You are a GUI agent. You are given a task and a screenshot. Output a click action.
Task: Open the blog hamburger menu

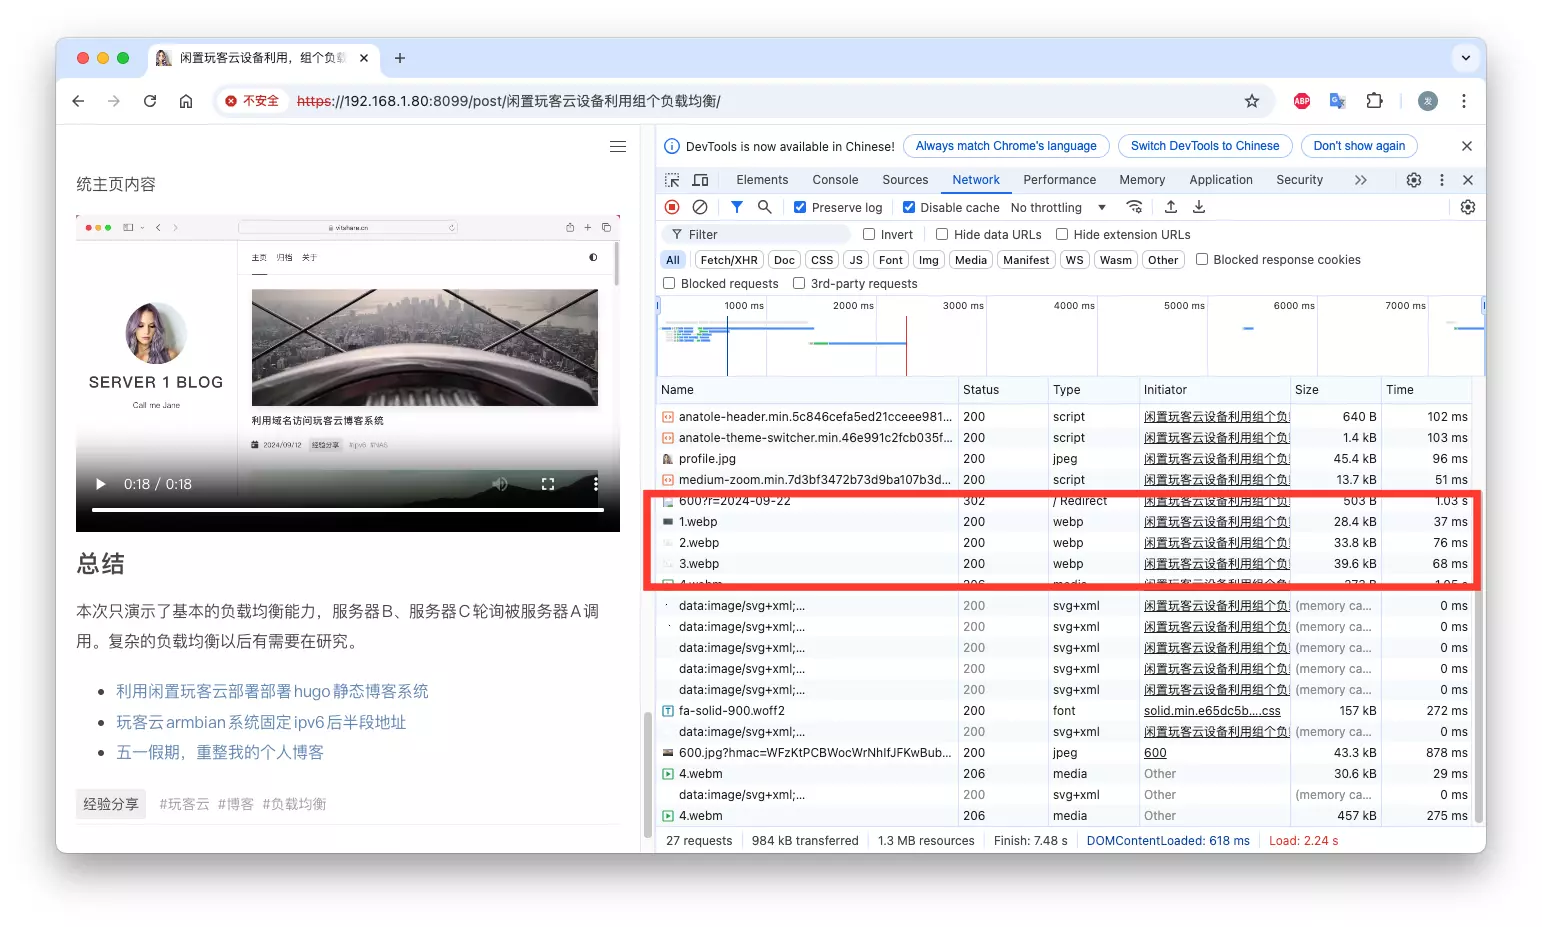[618, 147]
